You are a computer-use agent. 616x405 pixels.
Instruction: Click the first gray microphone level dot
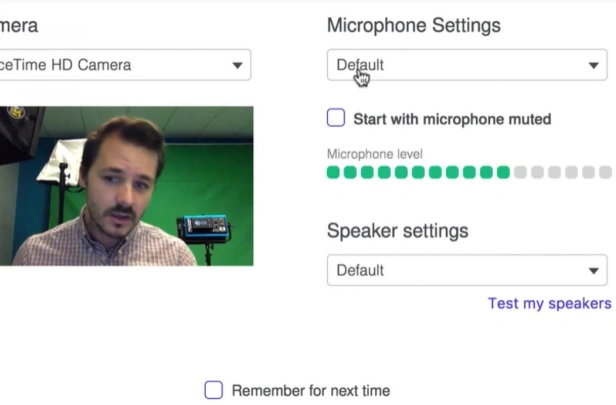(520, 172)
